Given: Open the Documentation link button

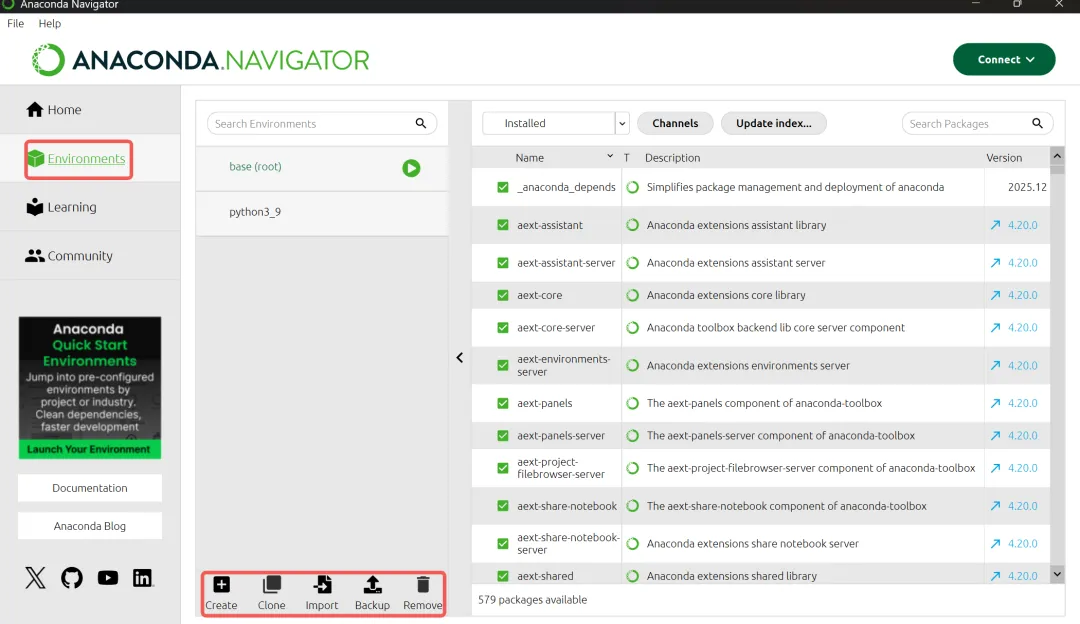Looking at the screenshot, I should [90, 488].
